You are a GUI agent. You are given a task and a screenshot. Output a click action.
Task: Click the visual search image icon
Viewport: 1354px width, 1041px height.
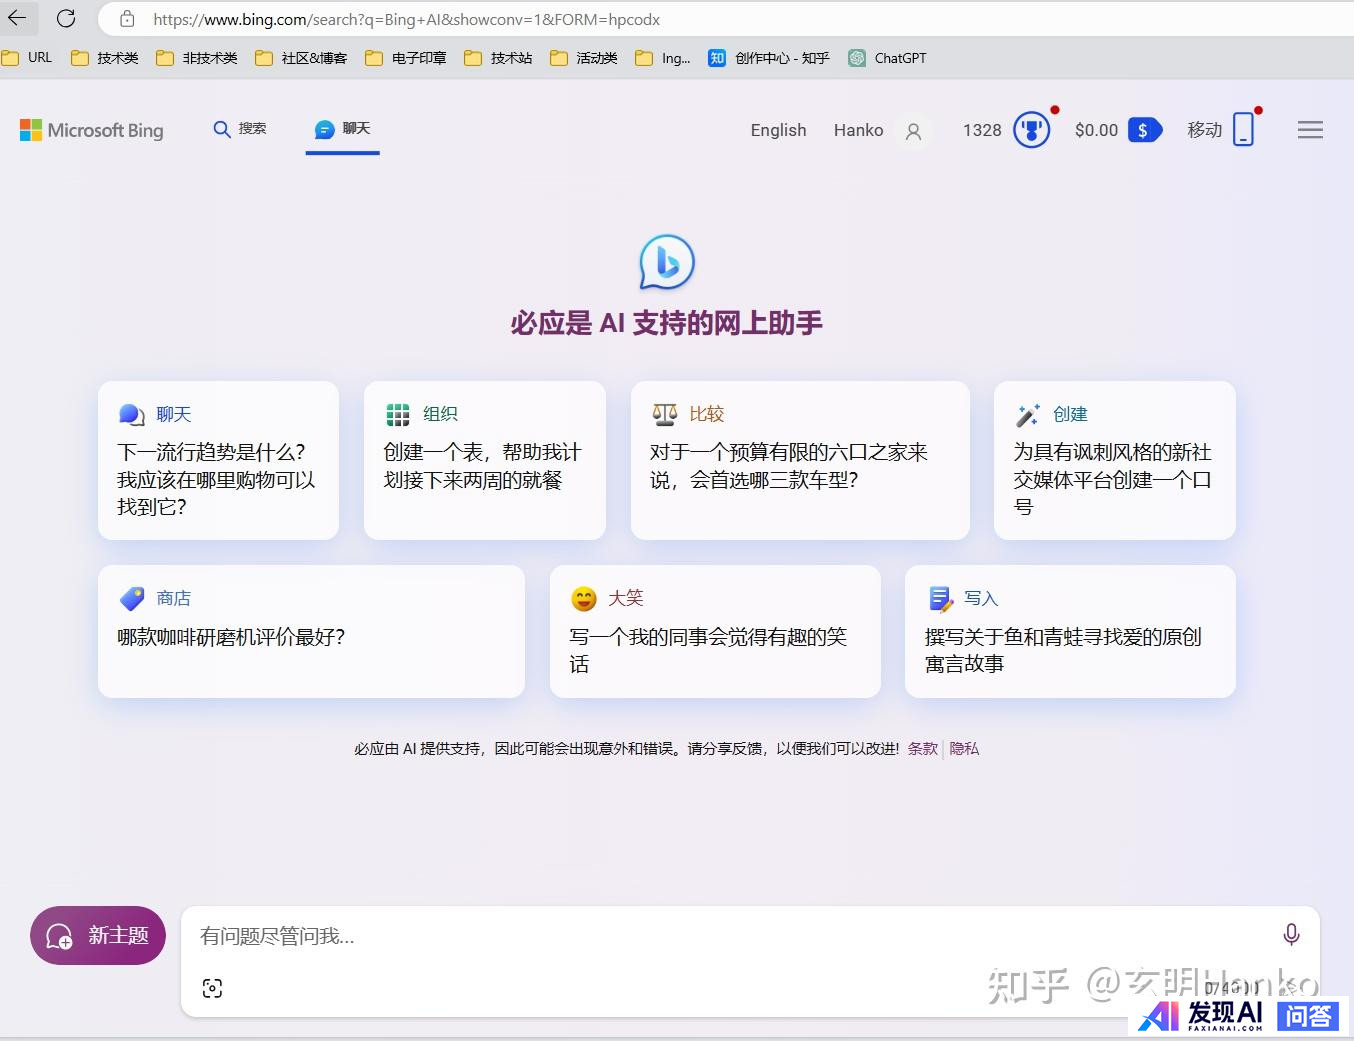[x=212, y=988]
